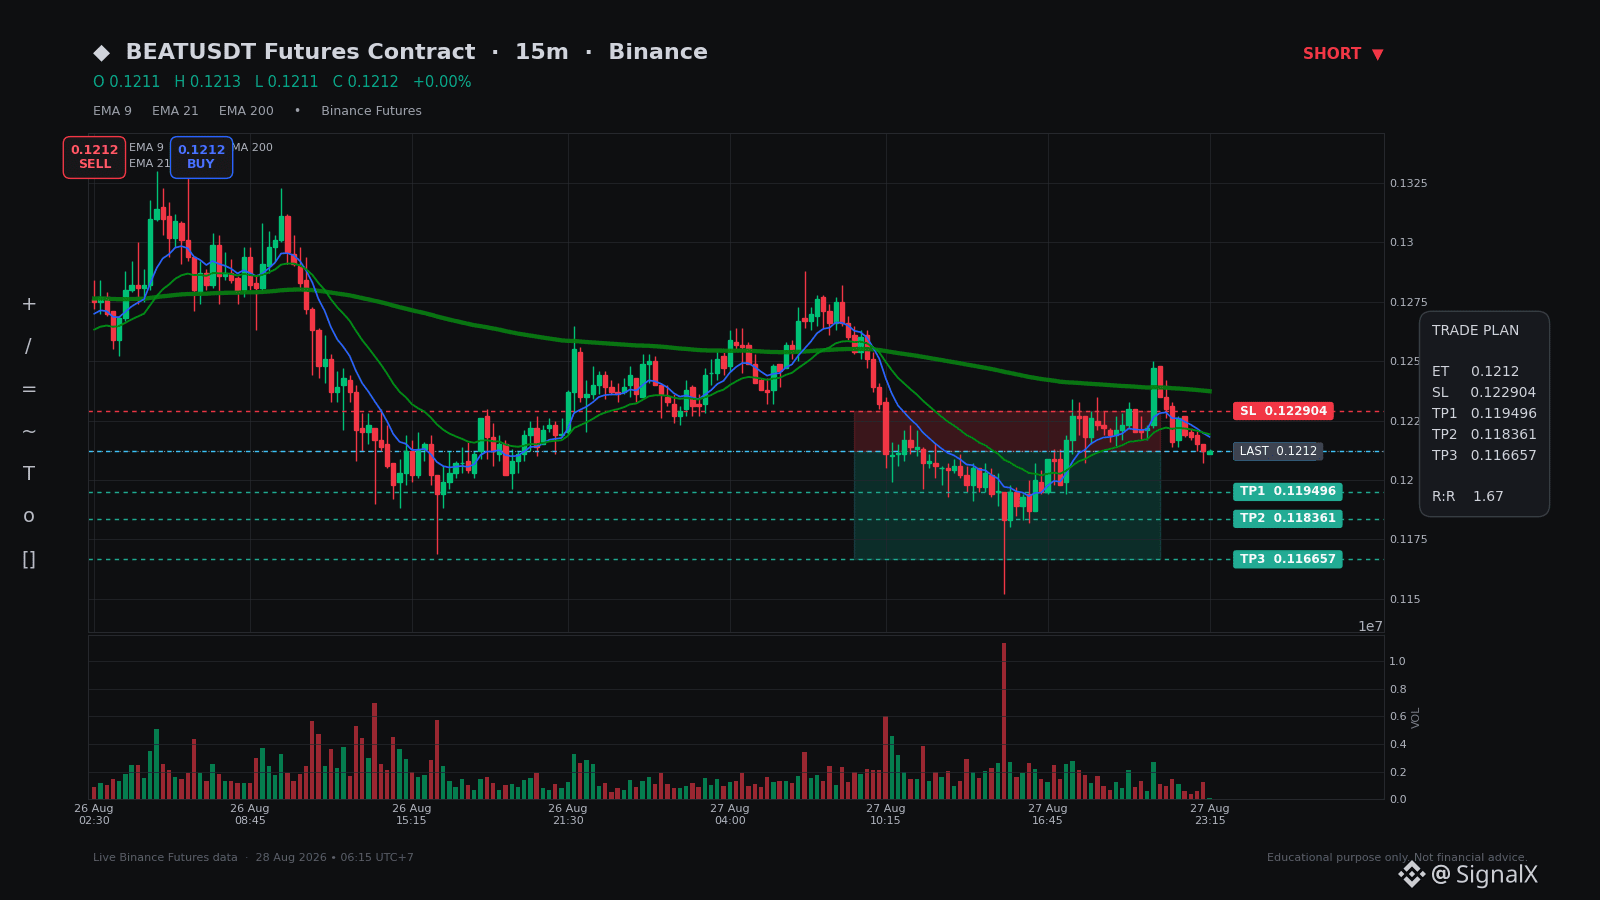Click the high price H 0.1213
The height and width of the screenshot is (900, 1600).
click(x=207, y=82)
